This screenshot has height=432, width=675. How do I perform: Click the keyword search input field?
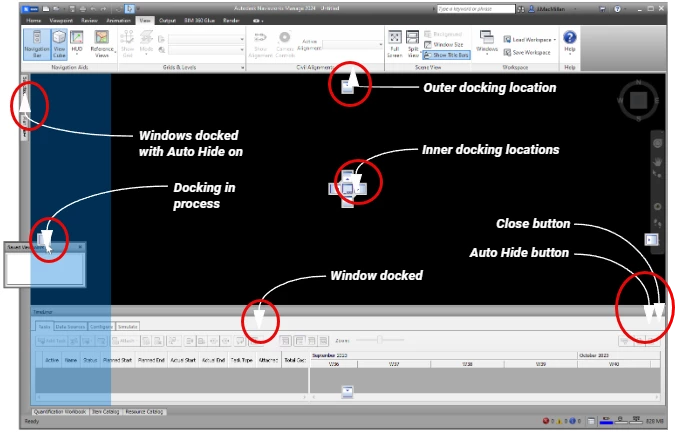point(476,9)
